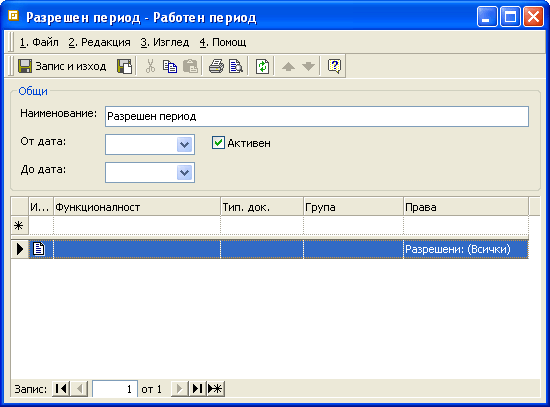550x407 pixels.
Task: Open the Редакция menu
Action: pyautogui.click(x=100, y=42)
